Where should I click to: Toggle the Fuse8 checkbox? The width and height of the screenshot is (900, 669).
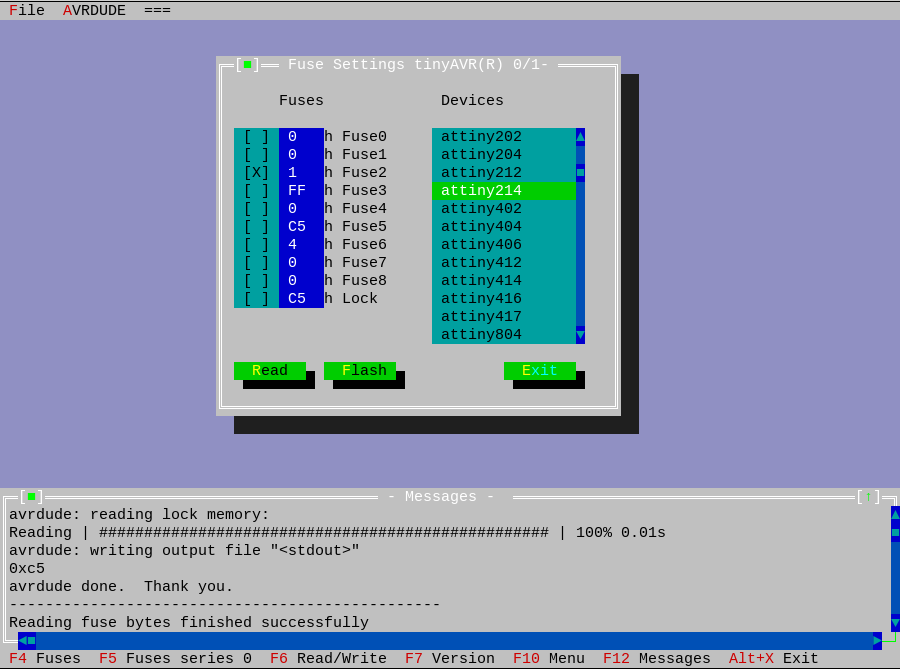pos(256,281)
